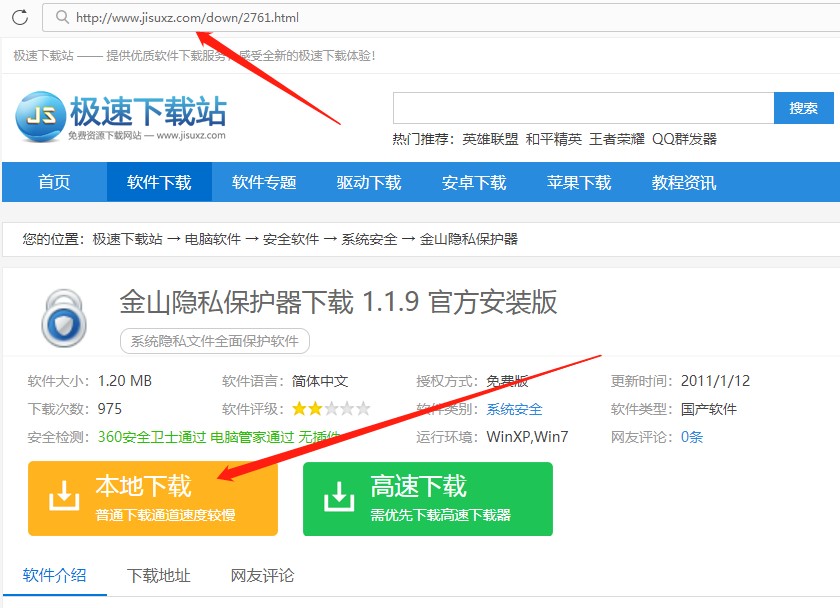The width and height of the screenshot is (840, 608).
Task: Click the 1.20 MB software size value
Action: point(125,381)
